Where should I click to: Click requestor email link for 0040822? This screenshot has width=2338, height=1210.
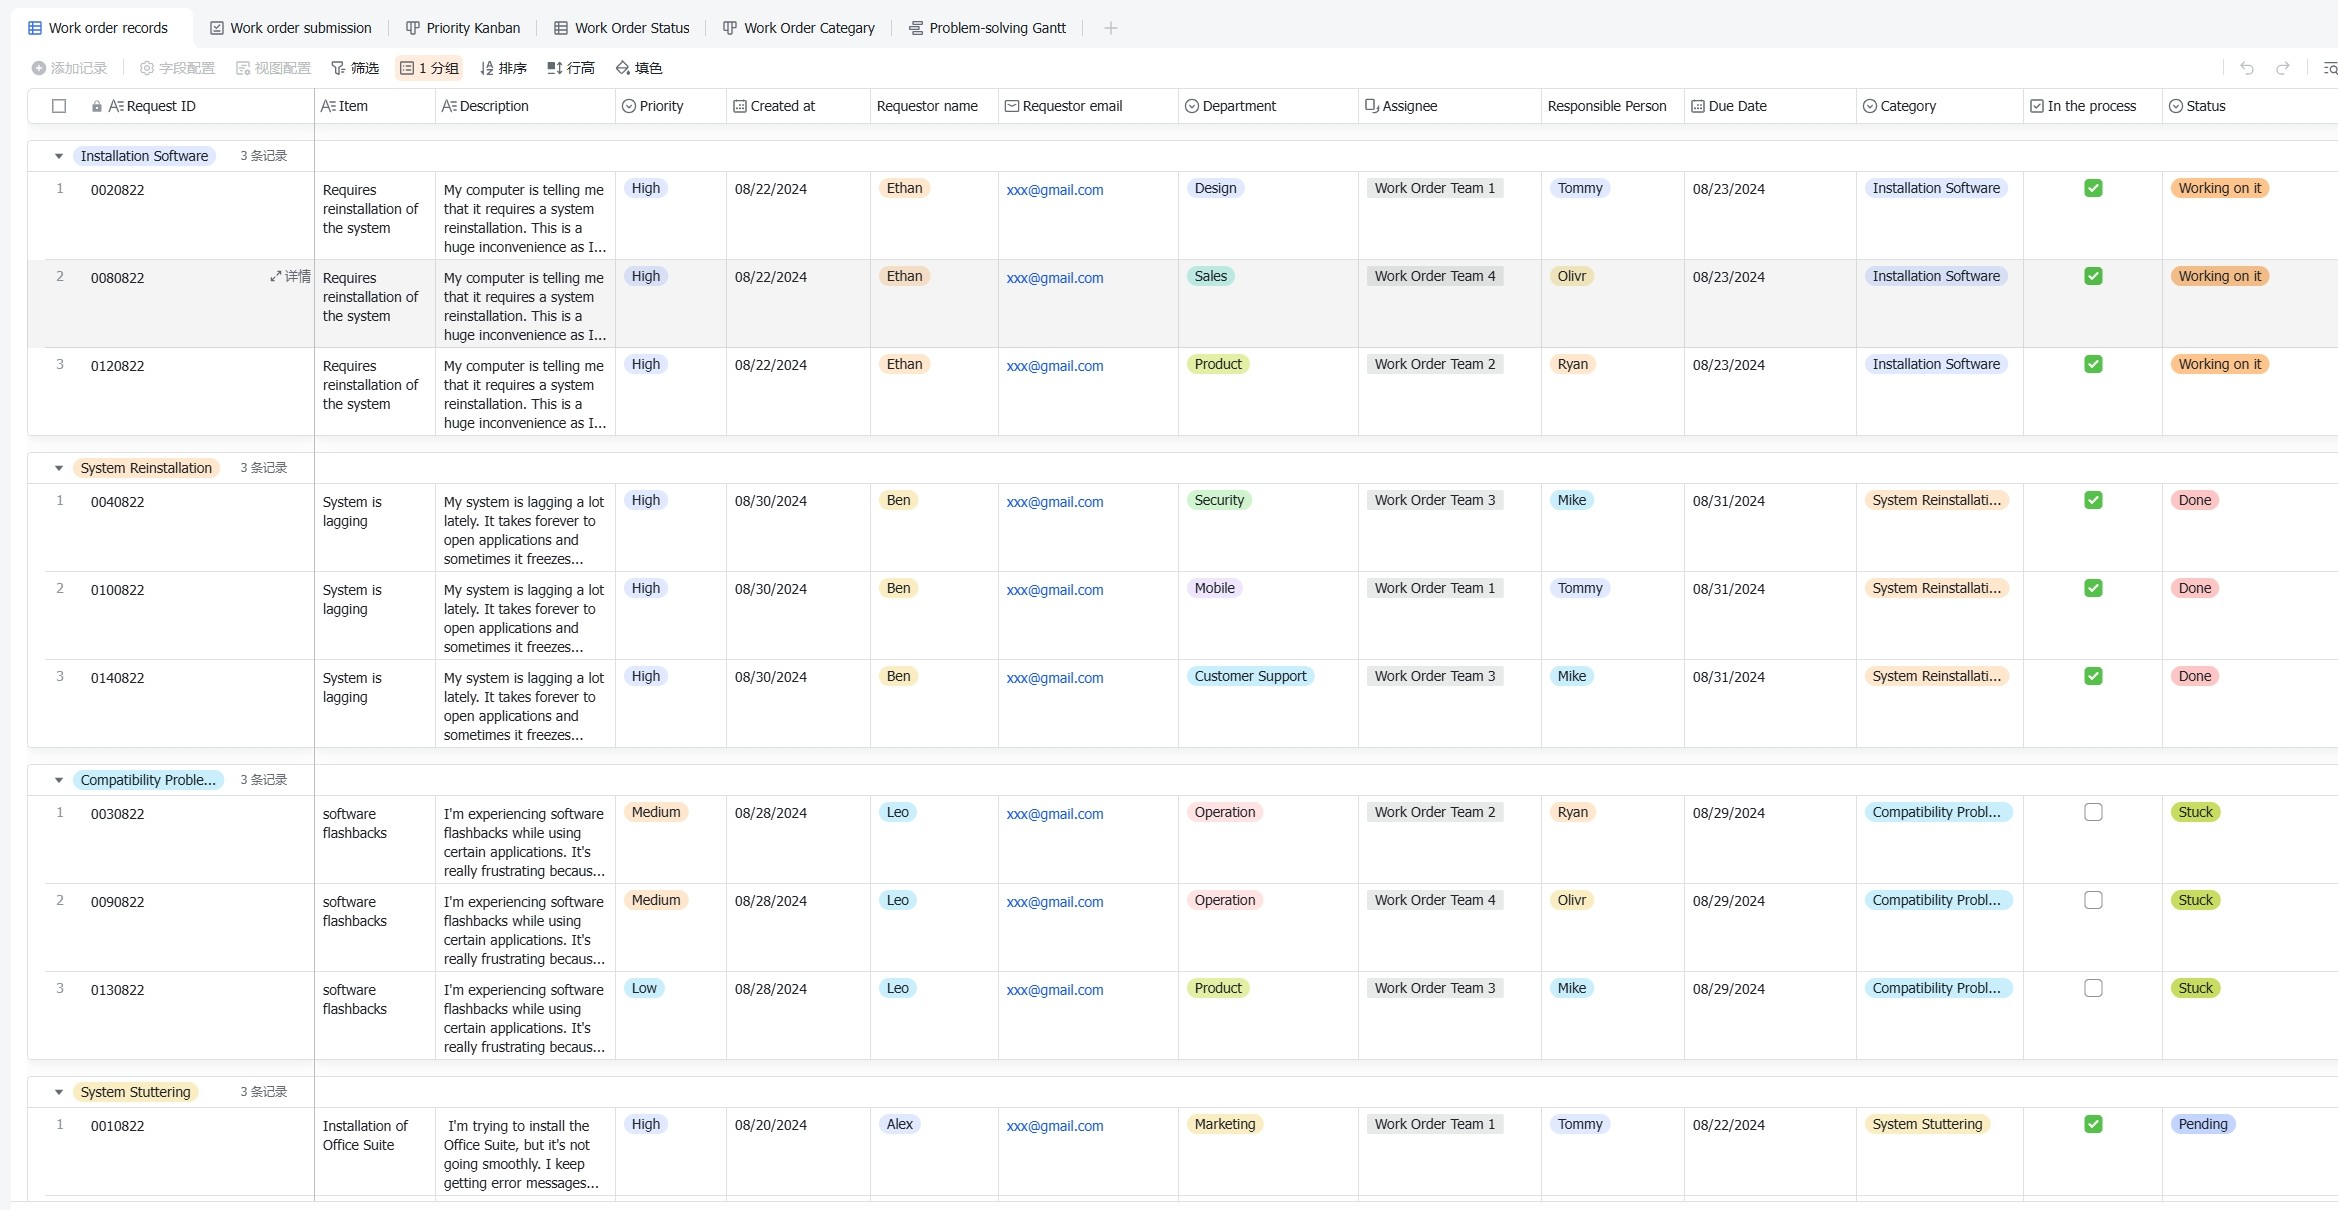tap(1055, 502)
